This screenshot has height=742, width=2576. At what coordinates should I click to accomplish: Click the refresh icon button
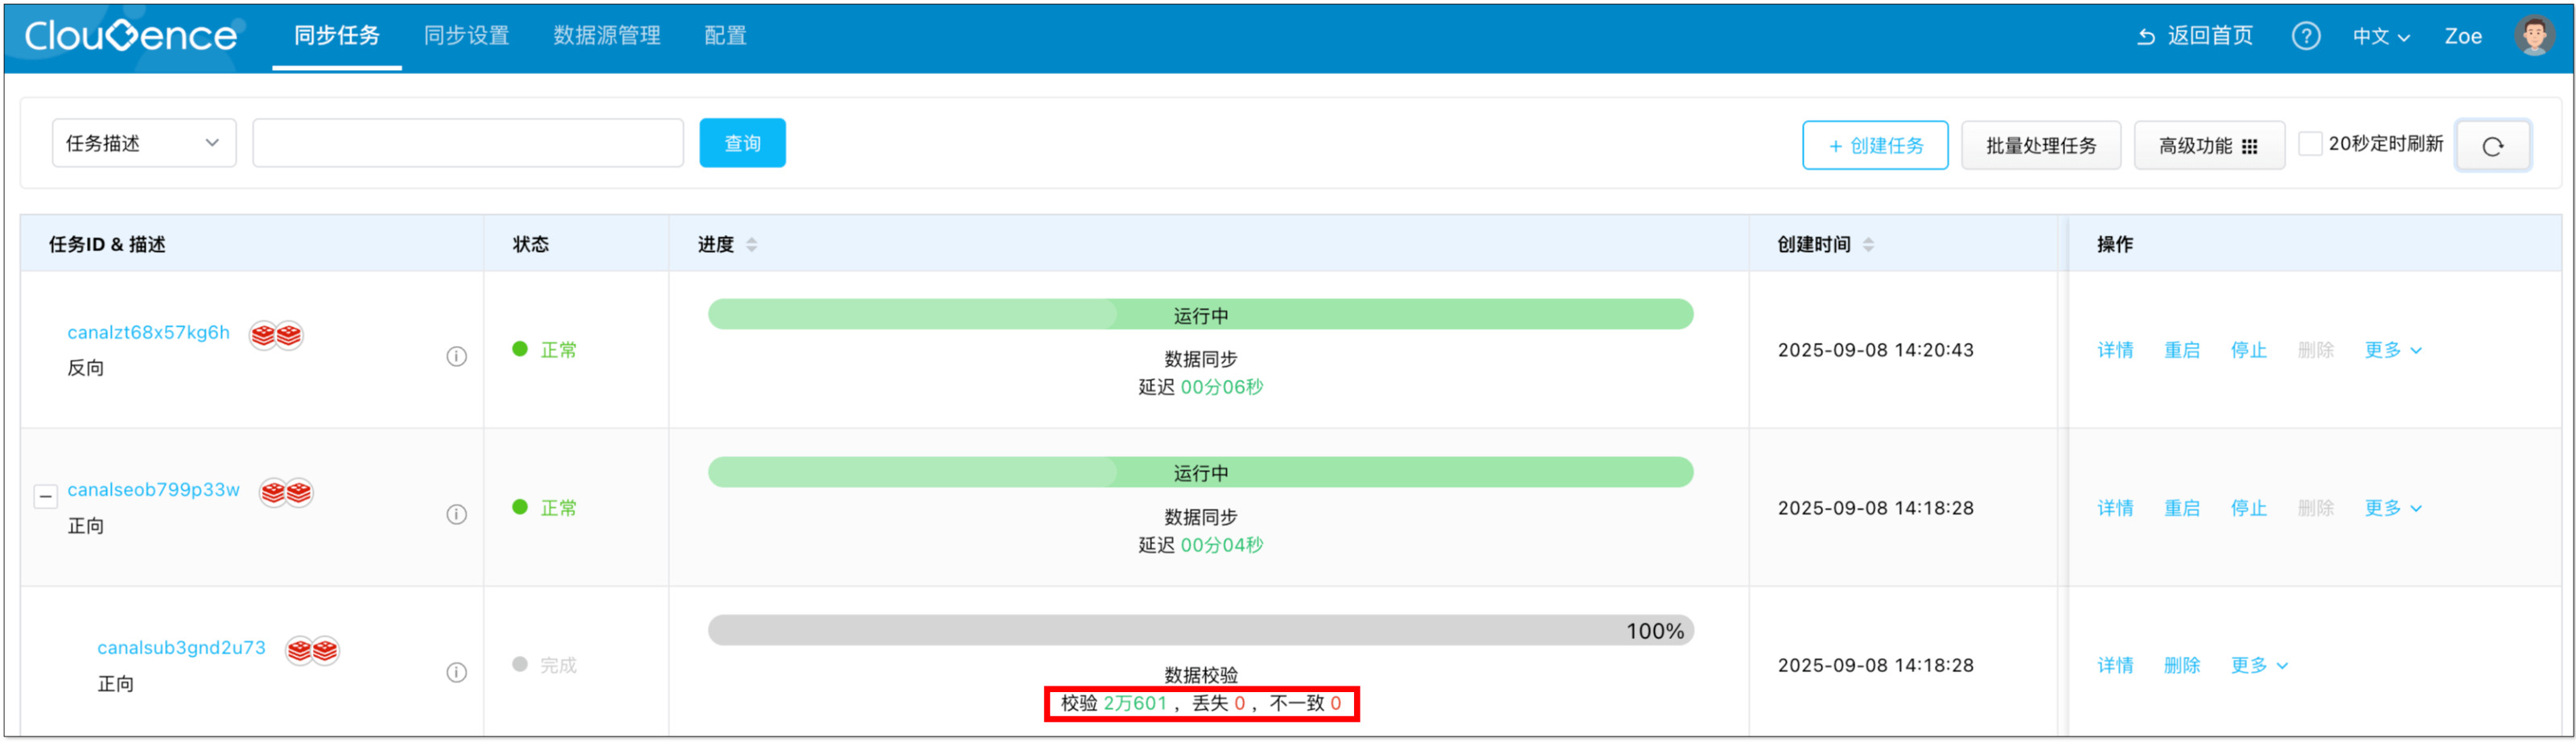(2492, 146)
